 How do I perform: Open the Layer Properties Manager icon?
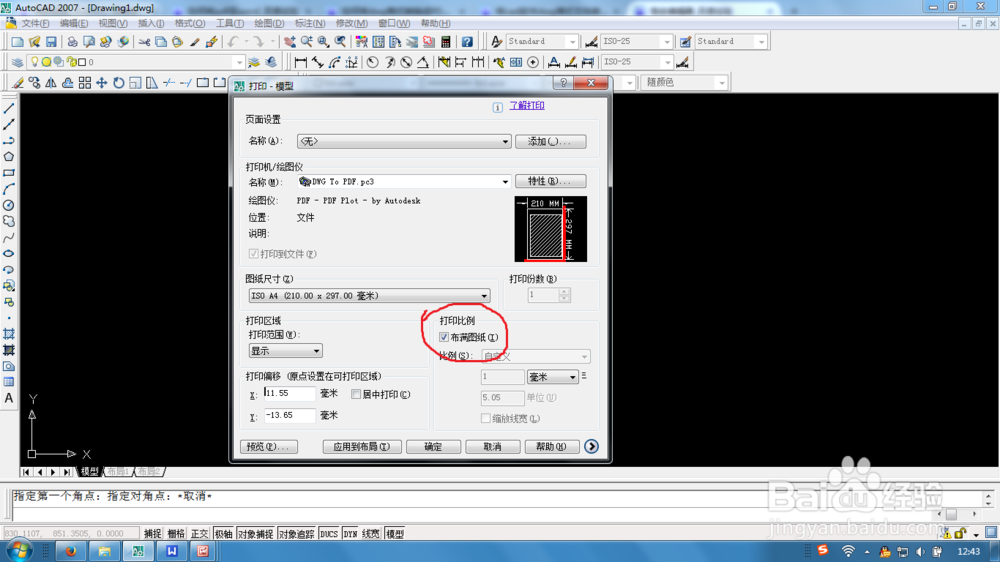[17, 63]
